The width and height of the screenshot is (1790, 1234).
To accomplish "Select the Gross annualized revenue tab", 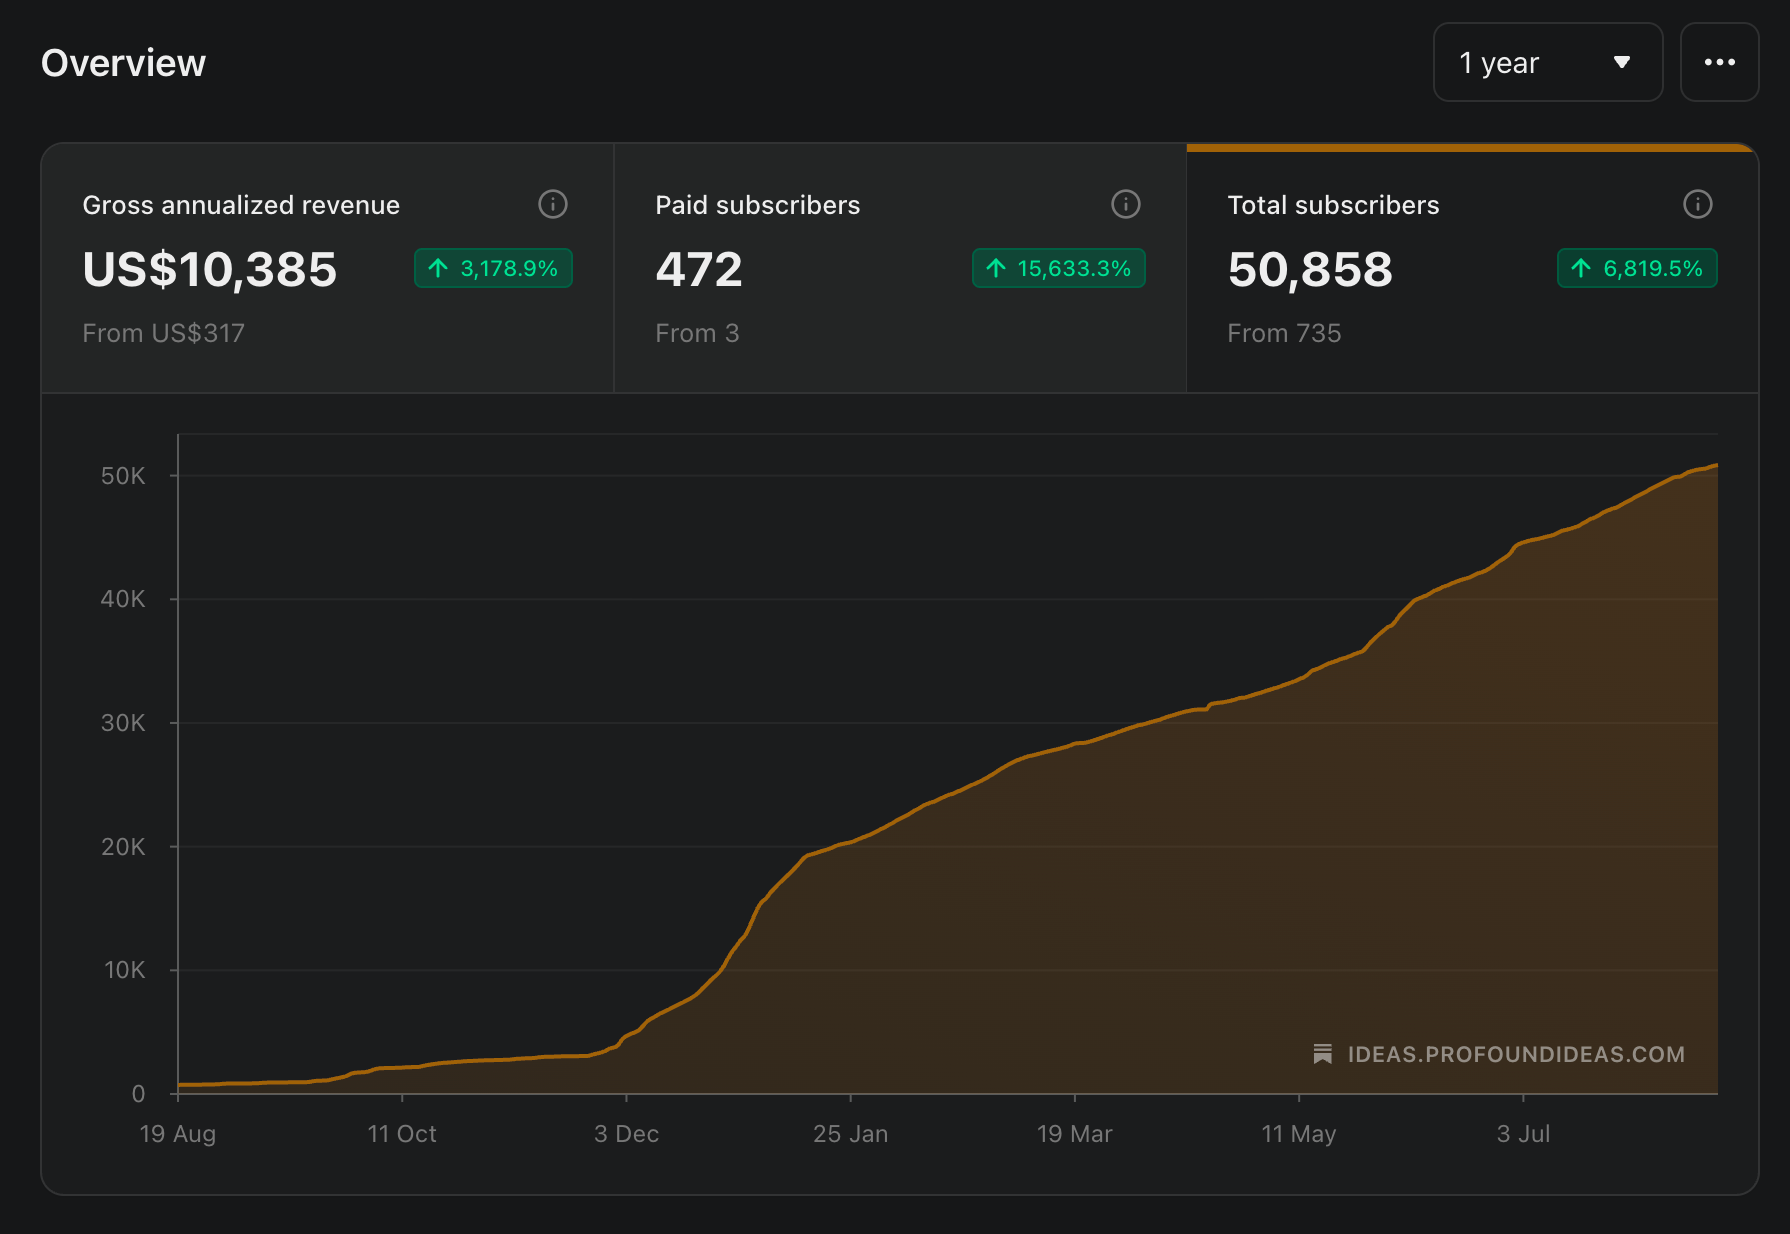I will (x=327, y=268).
